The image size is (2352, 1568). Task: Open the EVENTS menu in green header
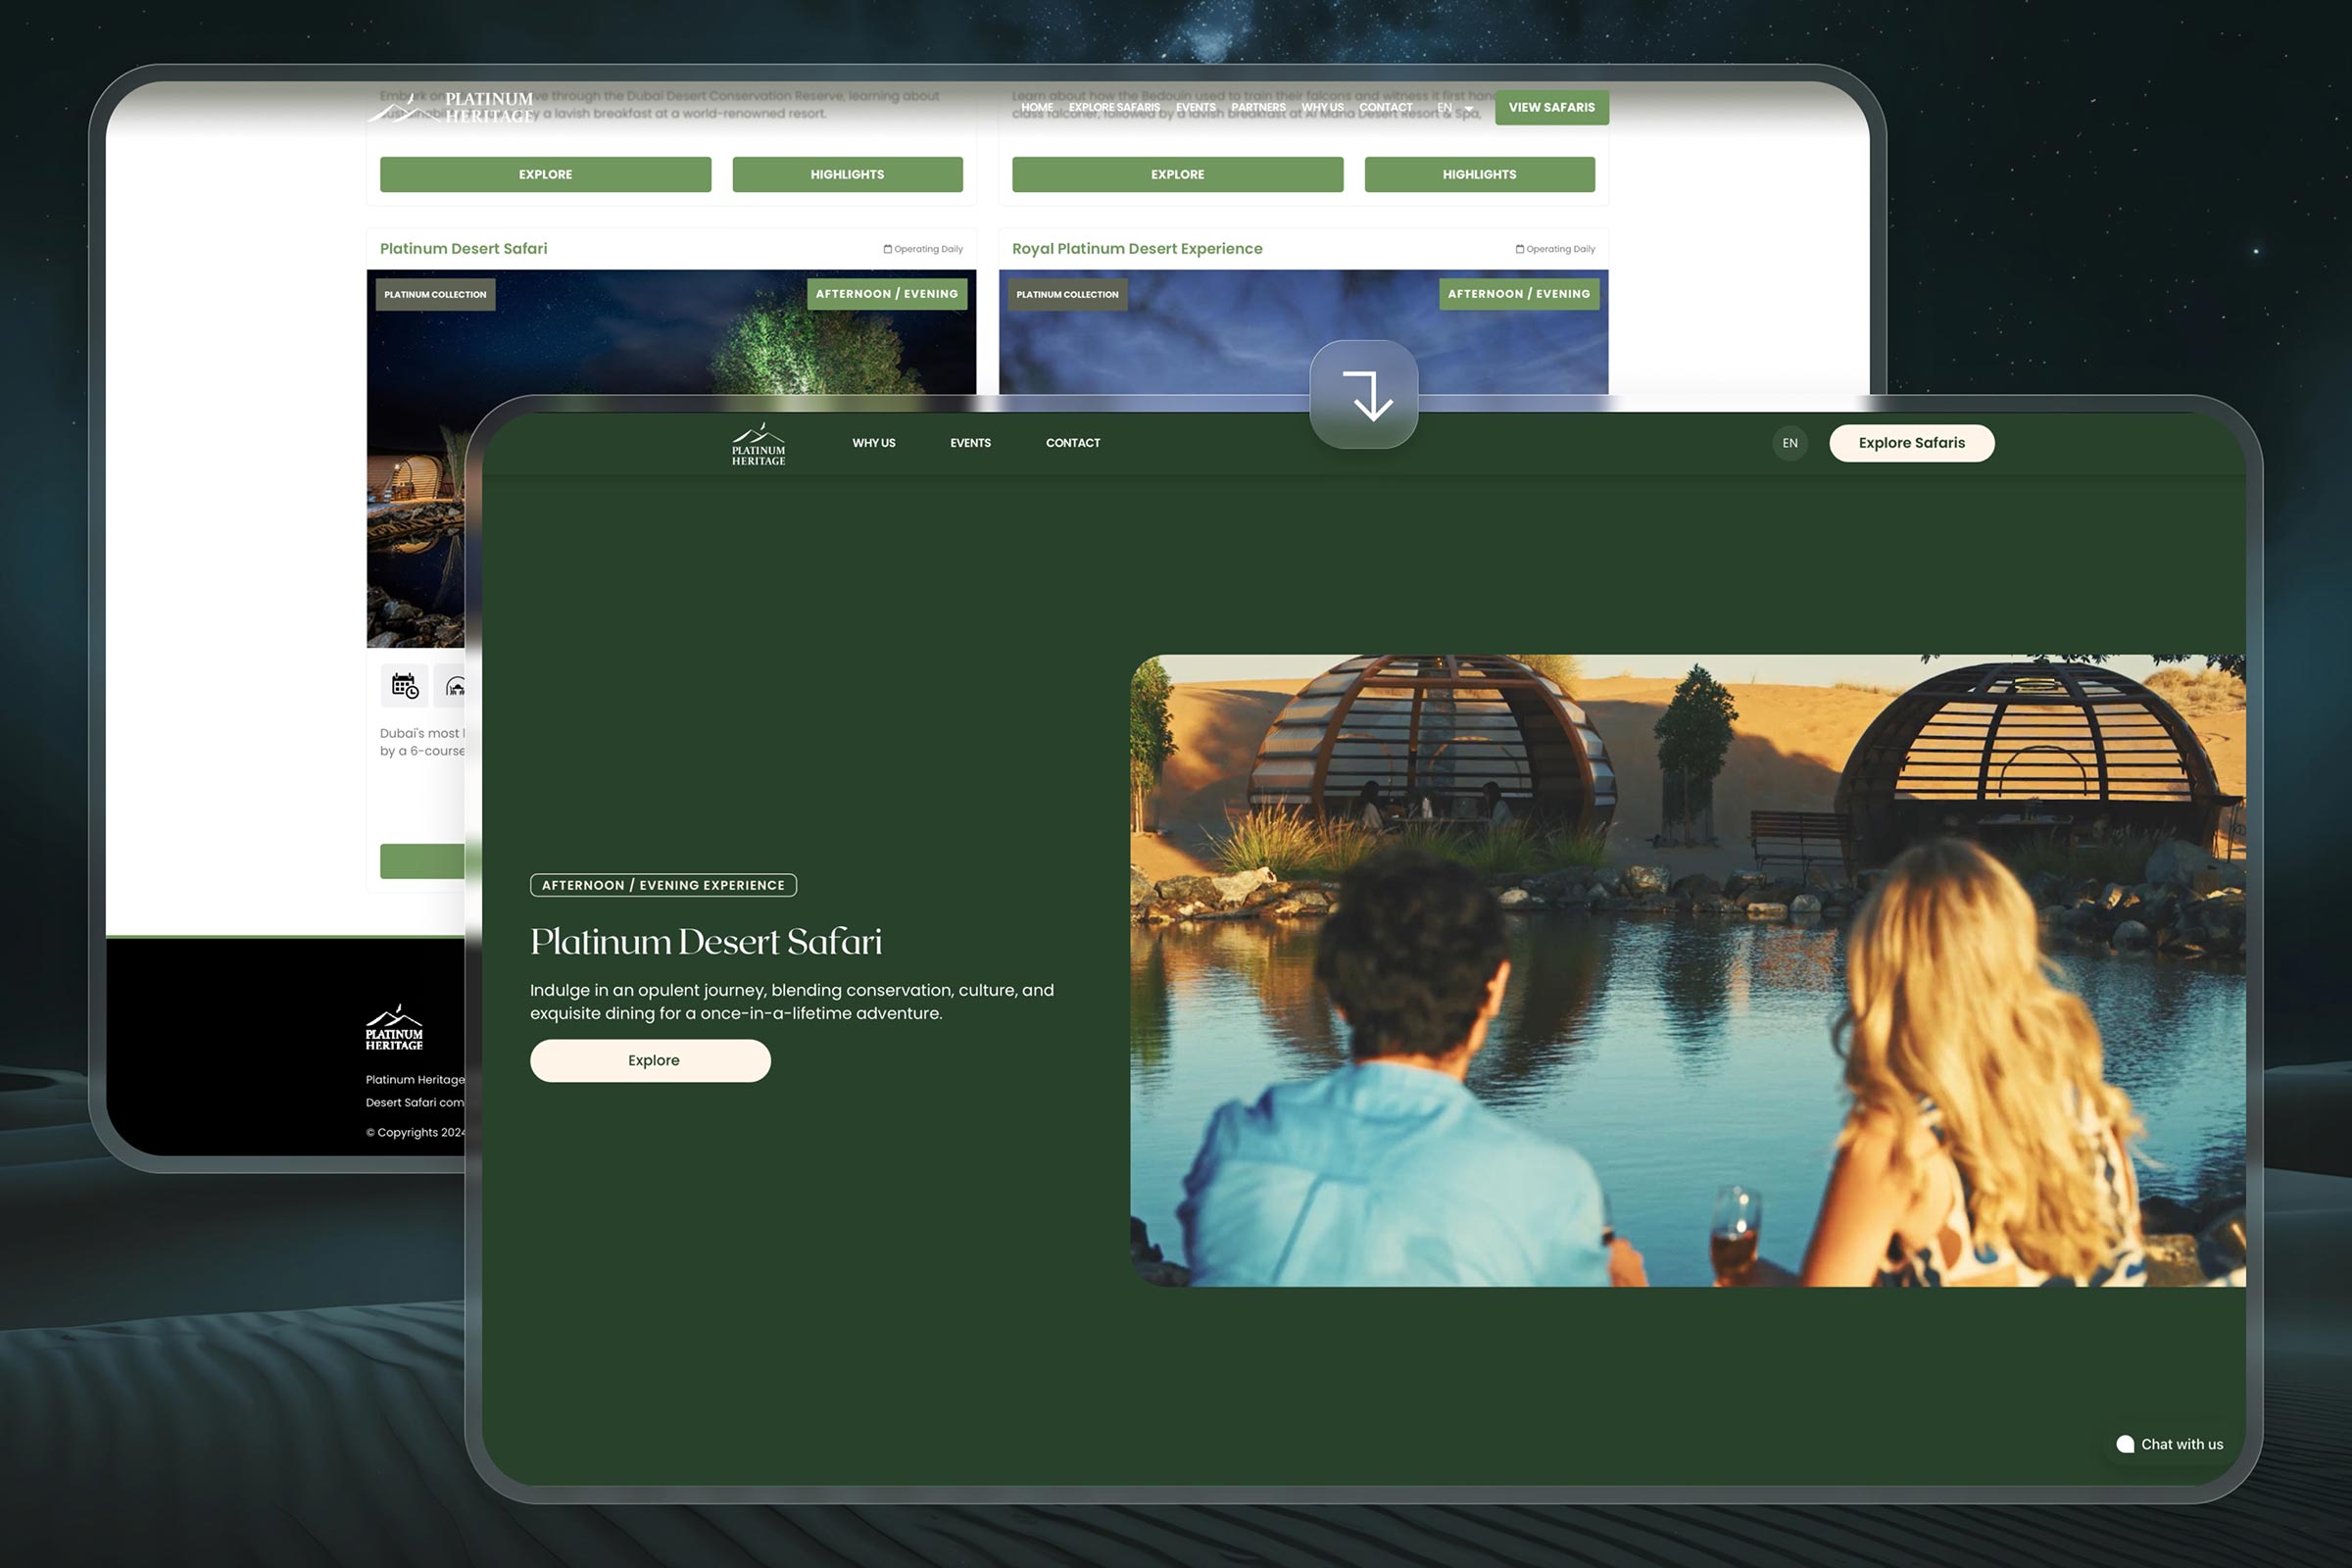(970, 443)
